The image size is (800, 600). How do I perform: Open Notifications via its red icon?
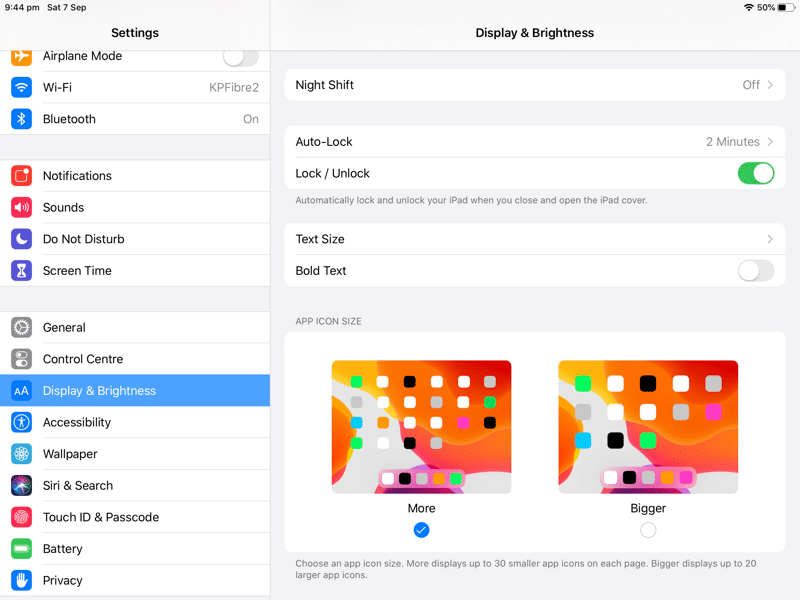click(22, 176)
